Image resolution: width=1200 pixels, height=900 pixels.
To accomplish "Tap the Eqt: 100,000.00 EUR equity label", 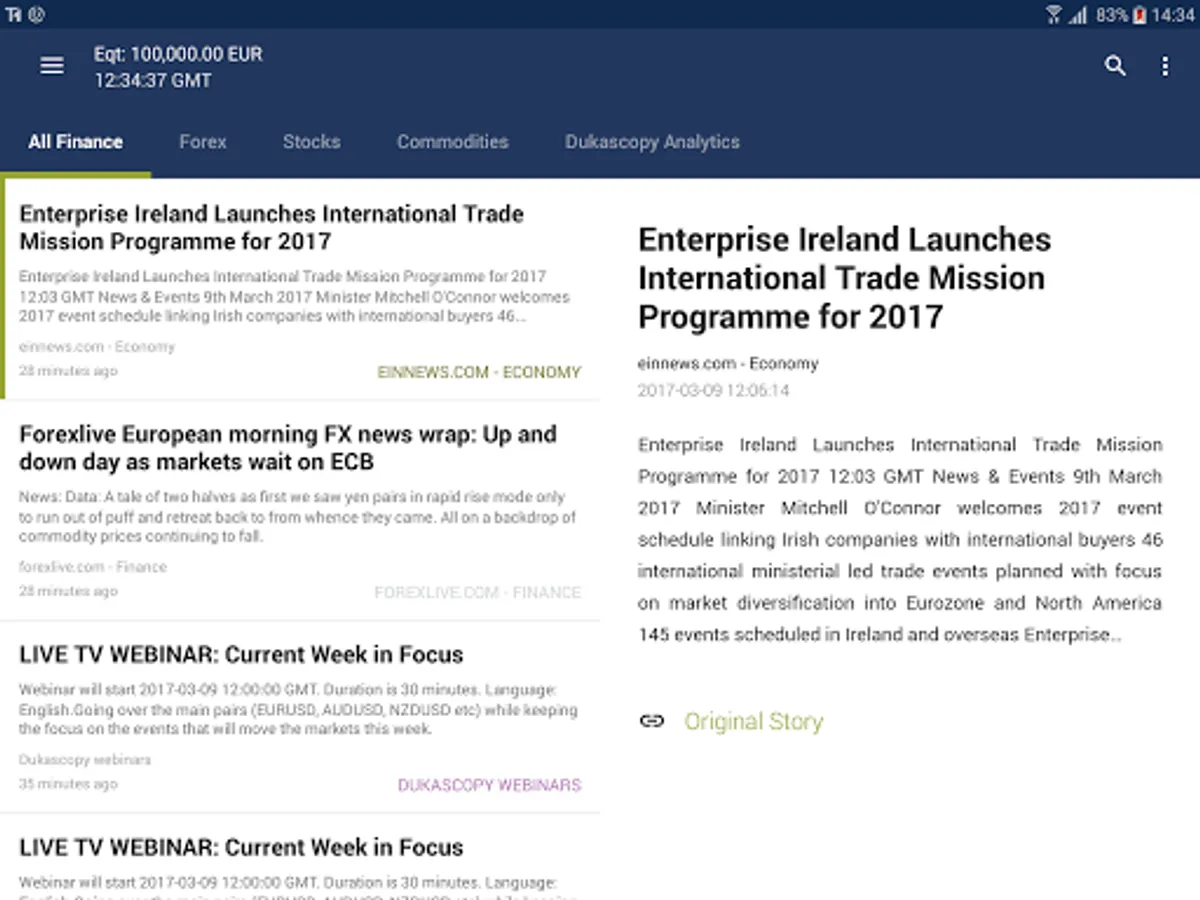I will point(178,54).
